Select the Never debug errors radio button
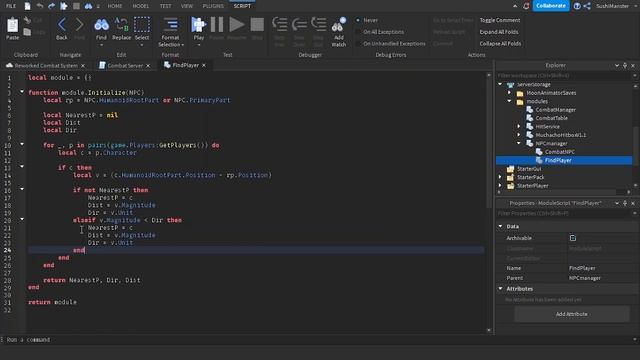Image resolution: width=640 pixels, height=360 pixels. coord(358,20)
